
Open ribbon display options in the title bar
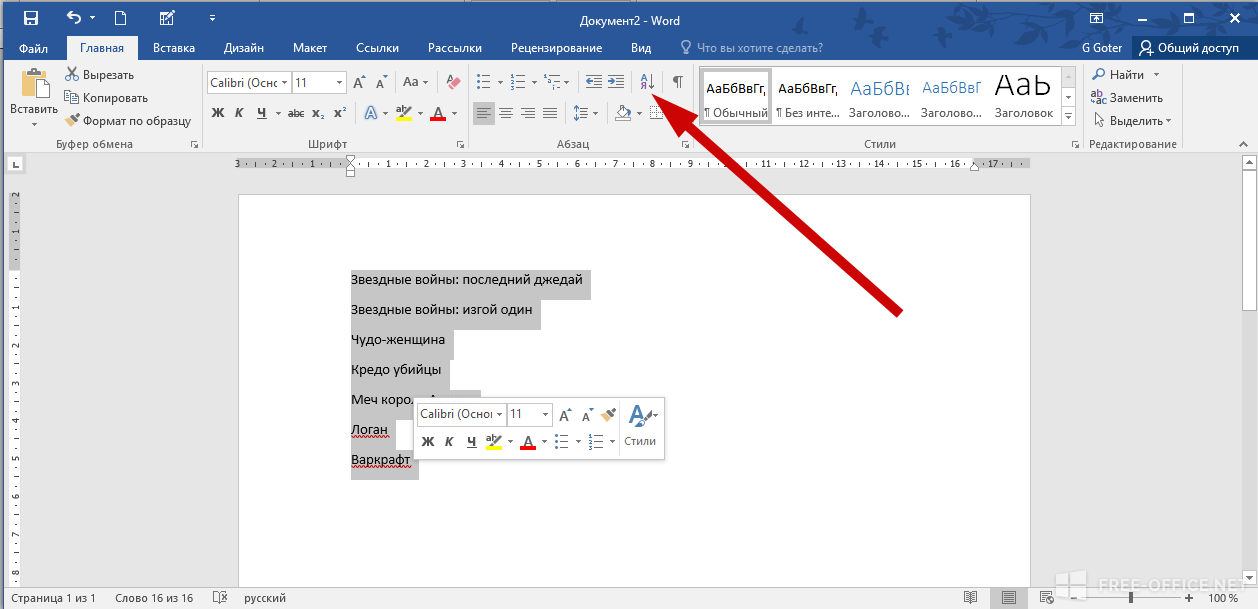[x=1096, y=18]
